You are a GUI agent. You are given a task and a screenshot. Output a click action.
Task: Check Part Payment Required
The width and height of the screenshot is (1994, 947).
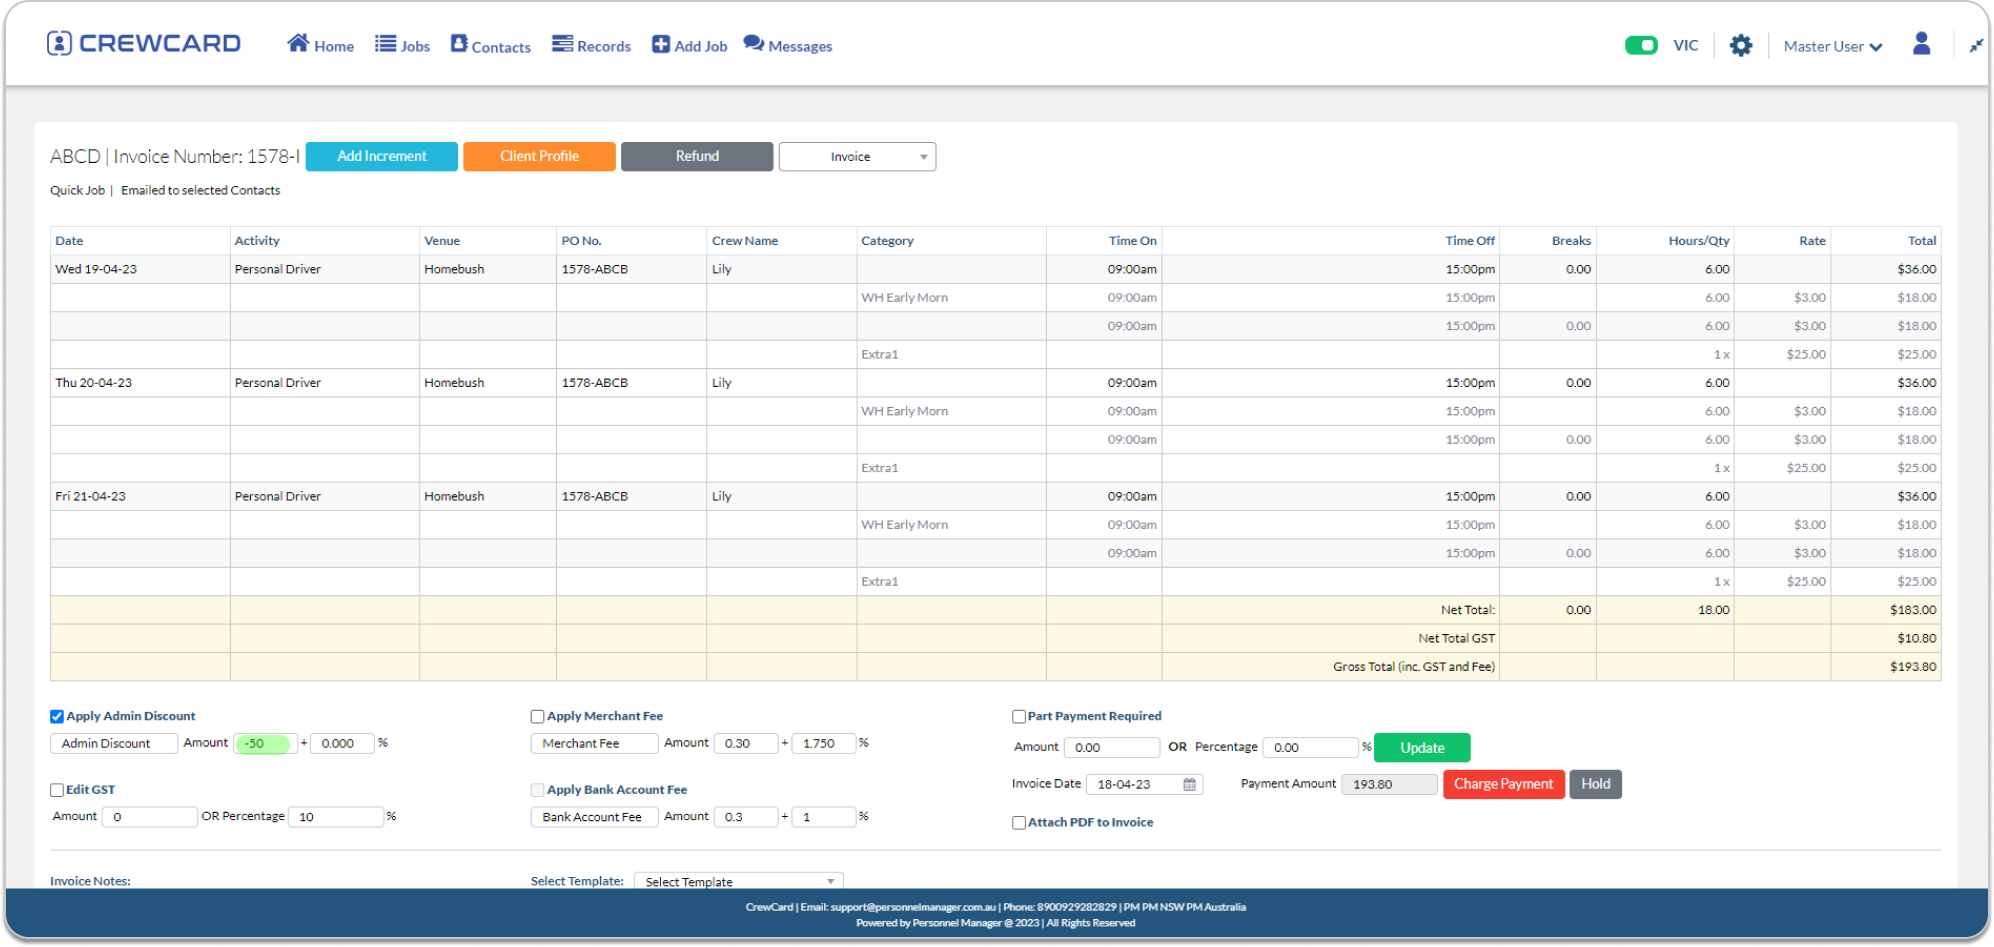[1019, 716]
